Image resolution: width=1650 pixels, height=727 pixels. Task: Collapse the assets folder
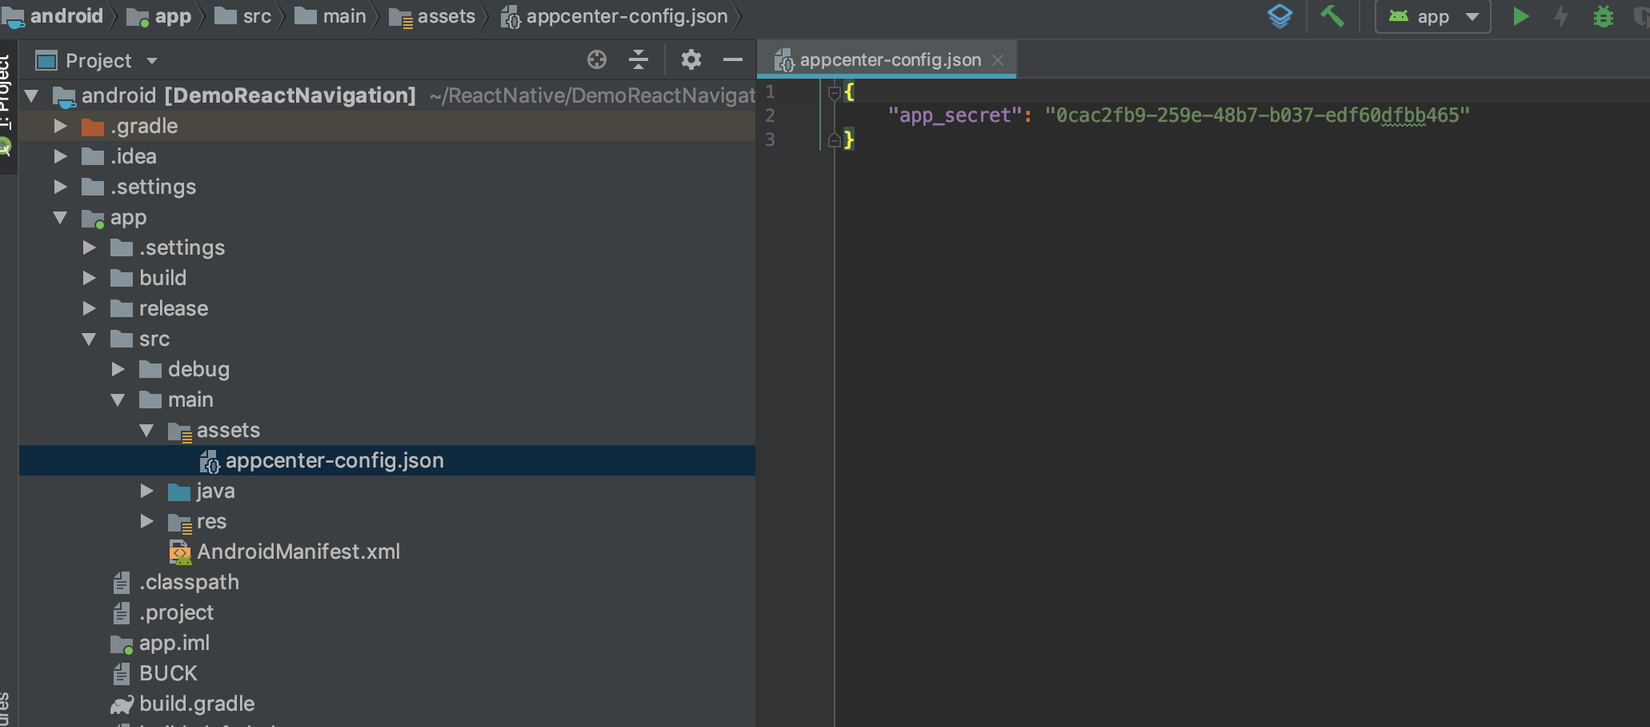pyautogui.click(x=147, y=430)
